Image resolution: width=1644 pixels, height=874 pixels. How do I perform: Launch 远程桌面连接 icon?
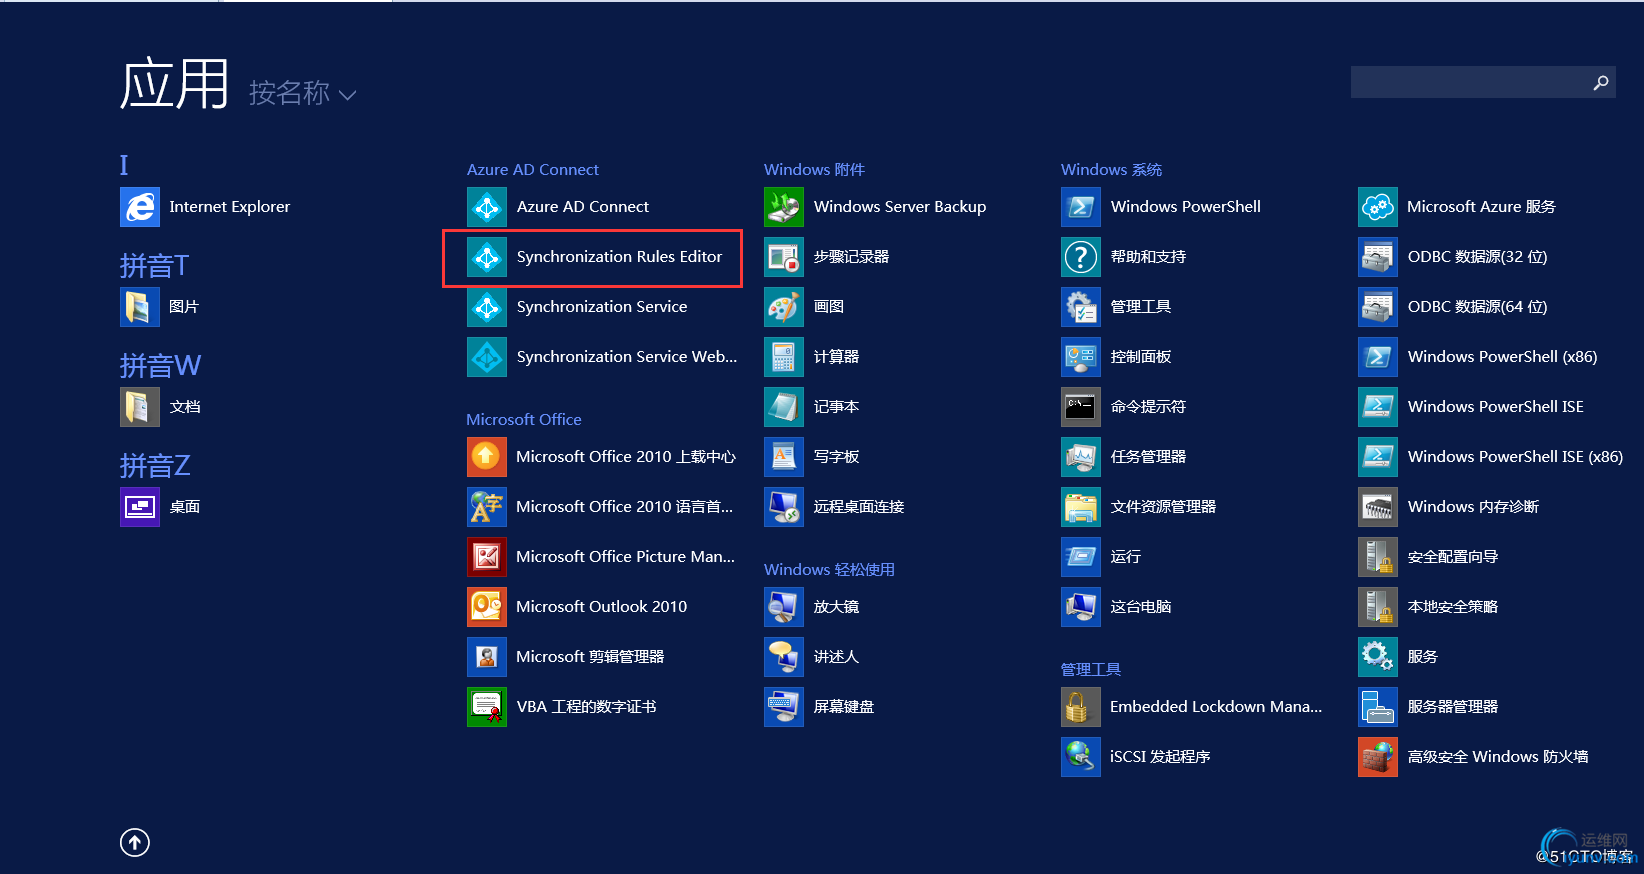pos(784,507)
